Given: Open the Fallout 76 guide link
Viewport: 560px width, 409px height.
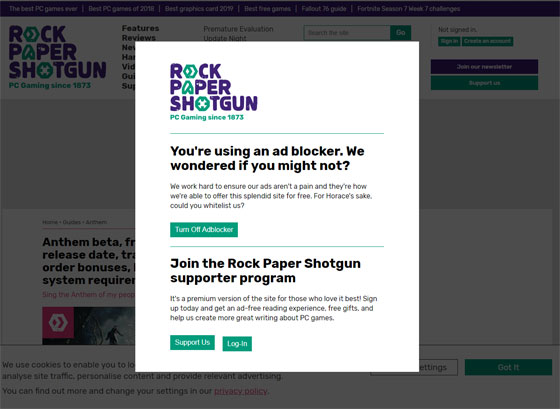Looking at the screenshot, I should 324,9.
